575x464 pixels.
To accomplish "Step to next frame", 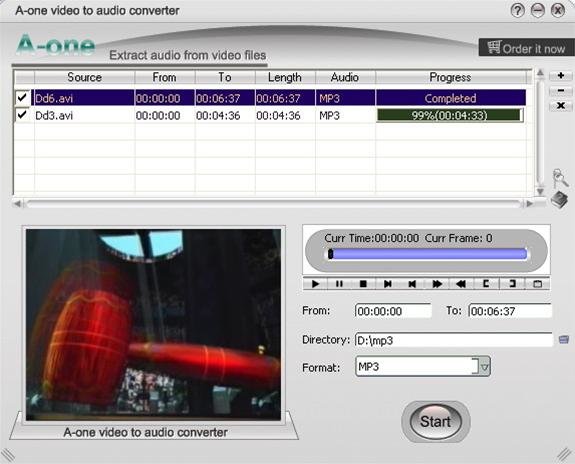I will [388, 284].
